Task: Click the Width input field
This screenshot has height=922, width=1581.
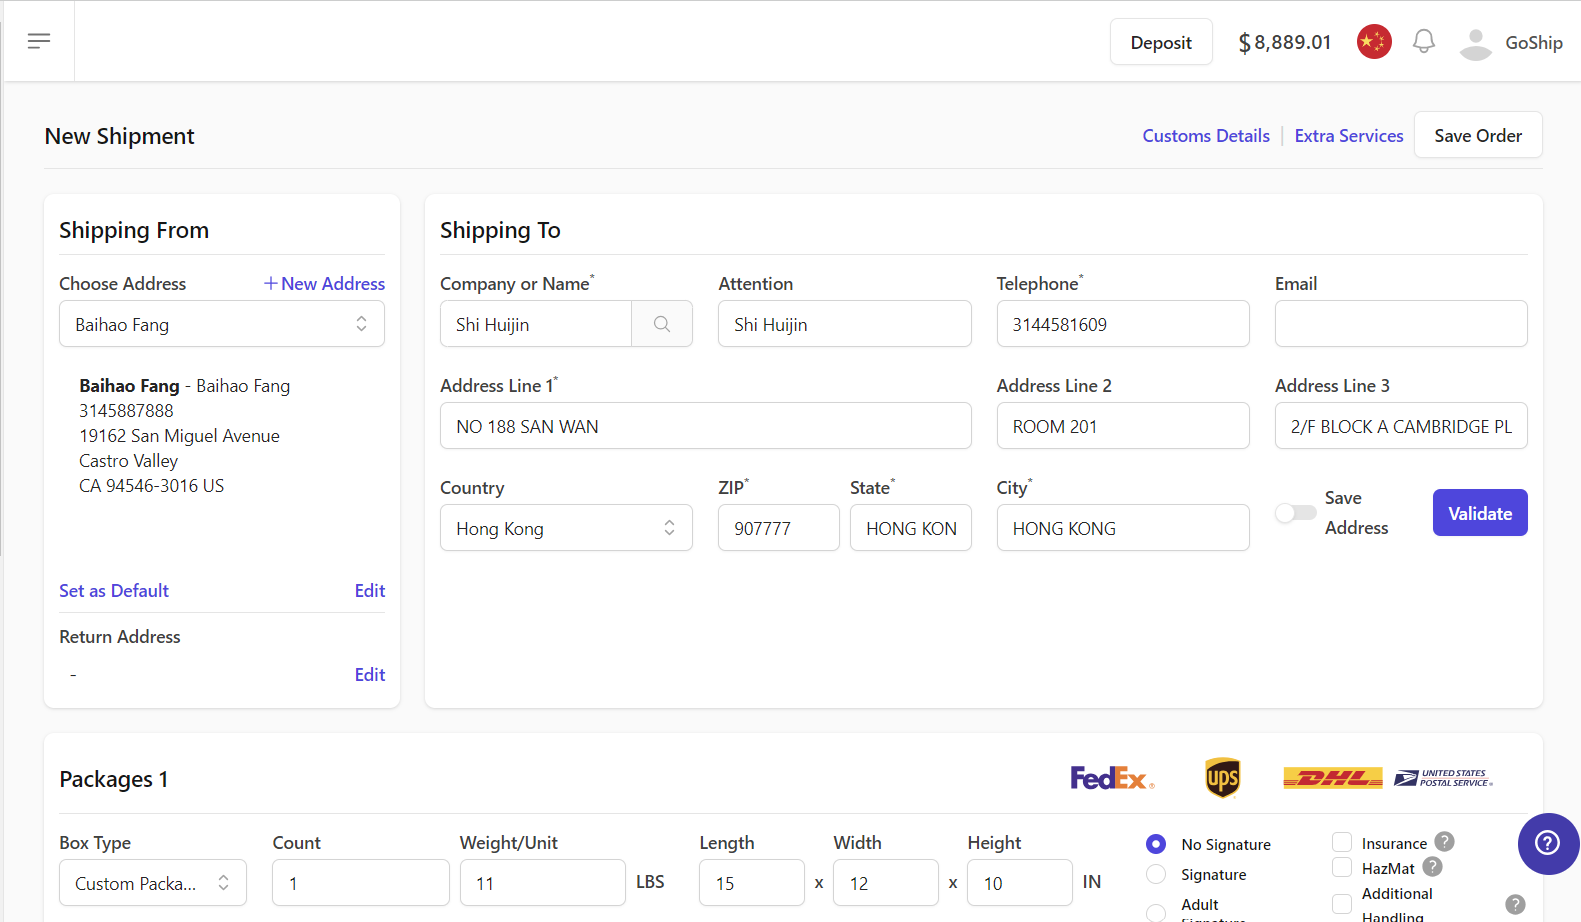Action: 886,883
